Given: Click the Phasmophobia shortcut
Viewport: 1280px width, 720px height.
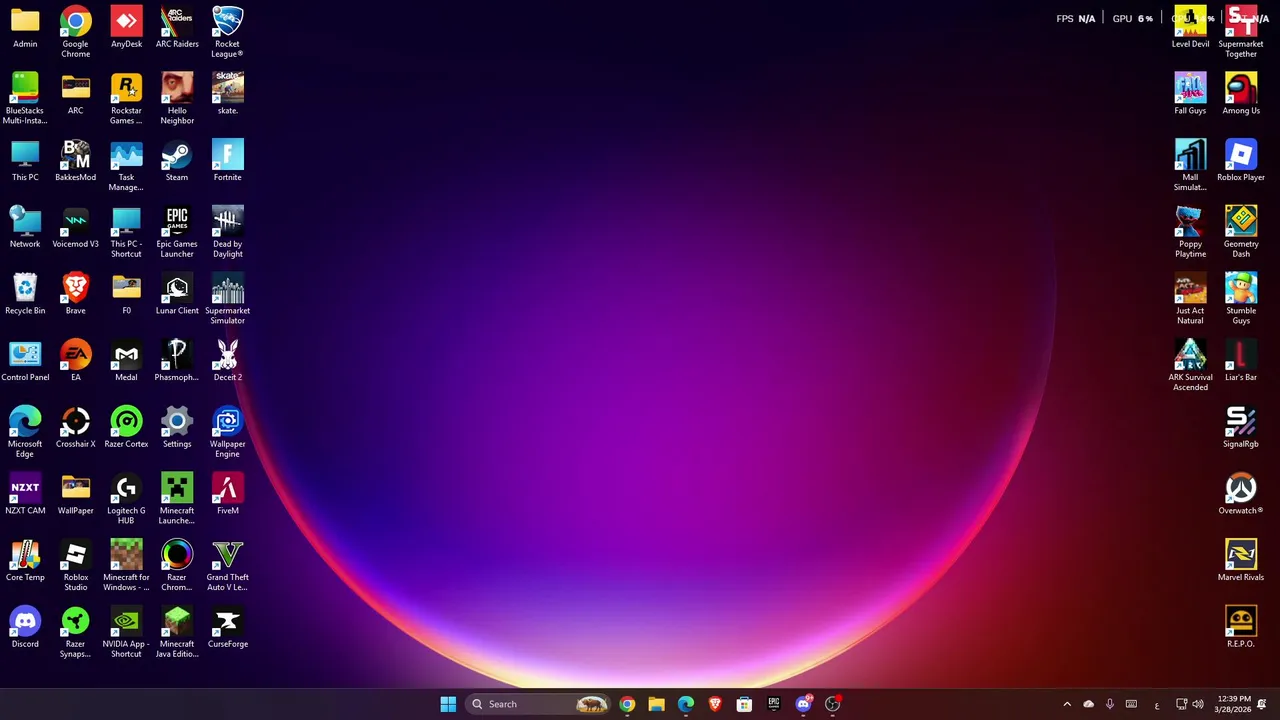Looking at the screenshot, I should tap(177, 355).
